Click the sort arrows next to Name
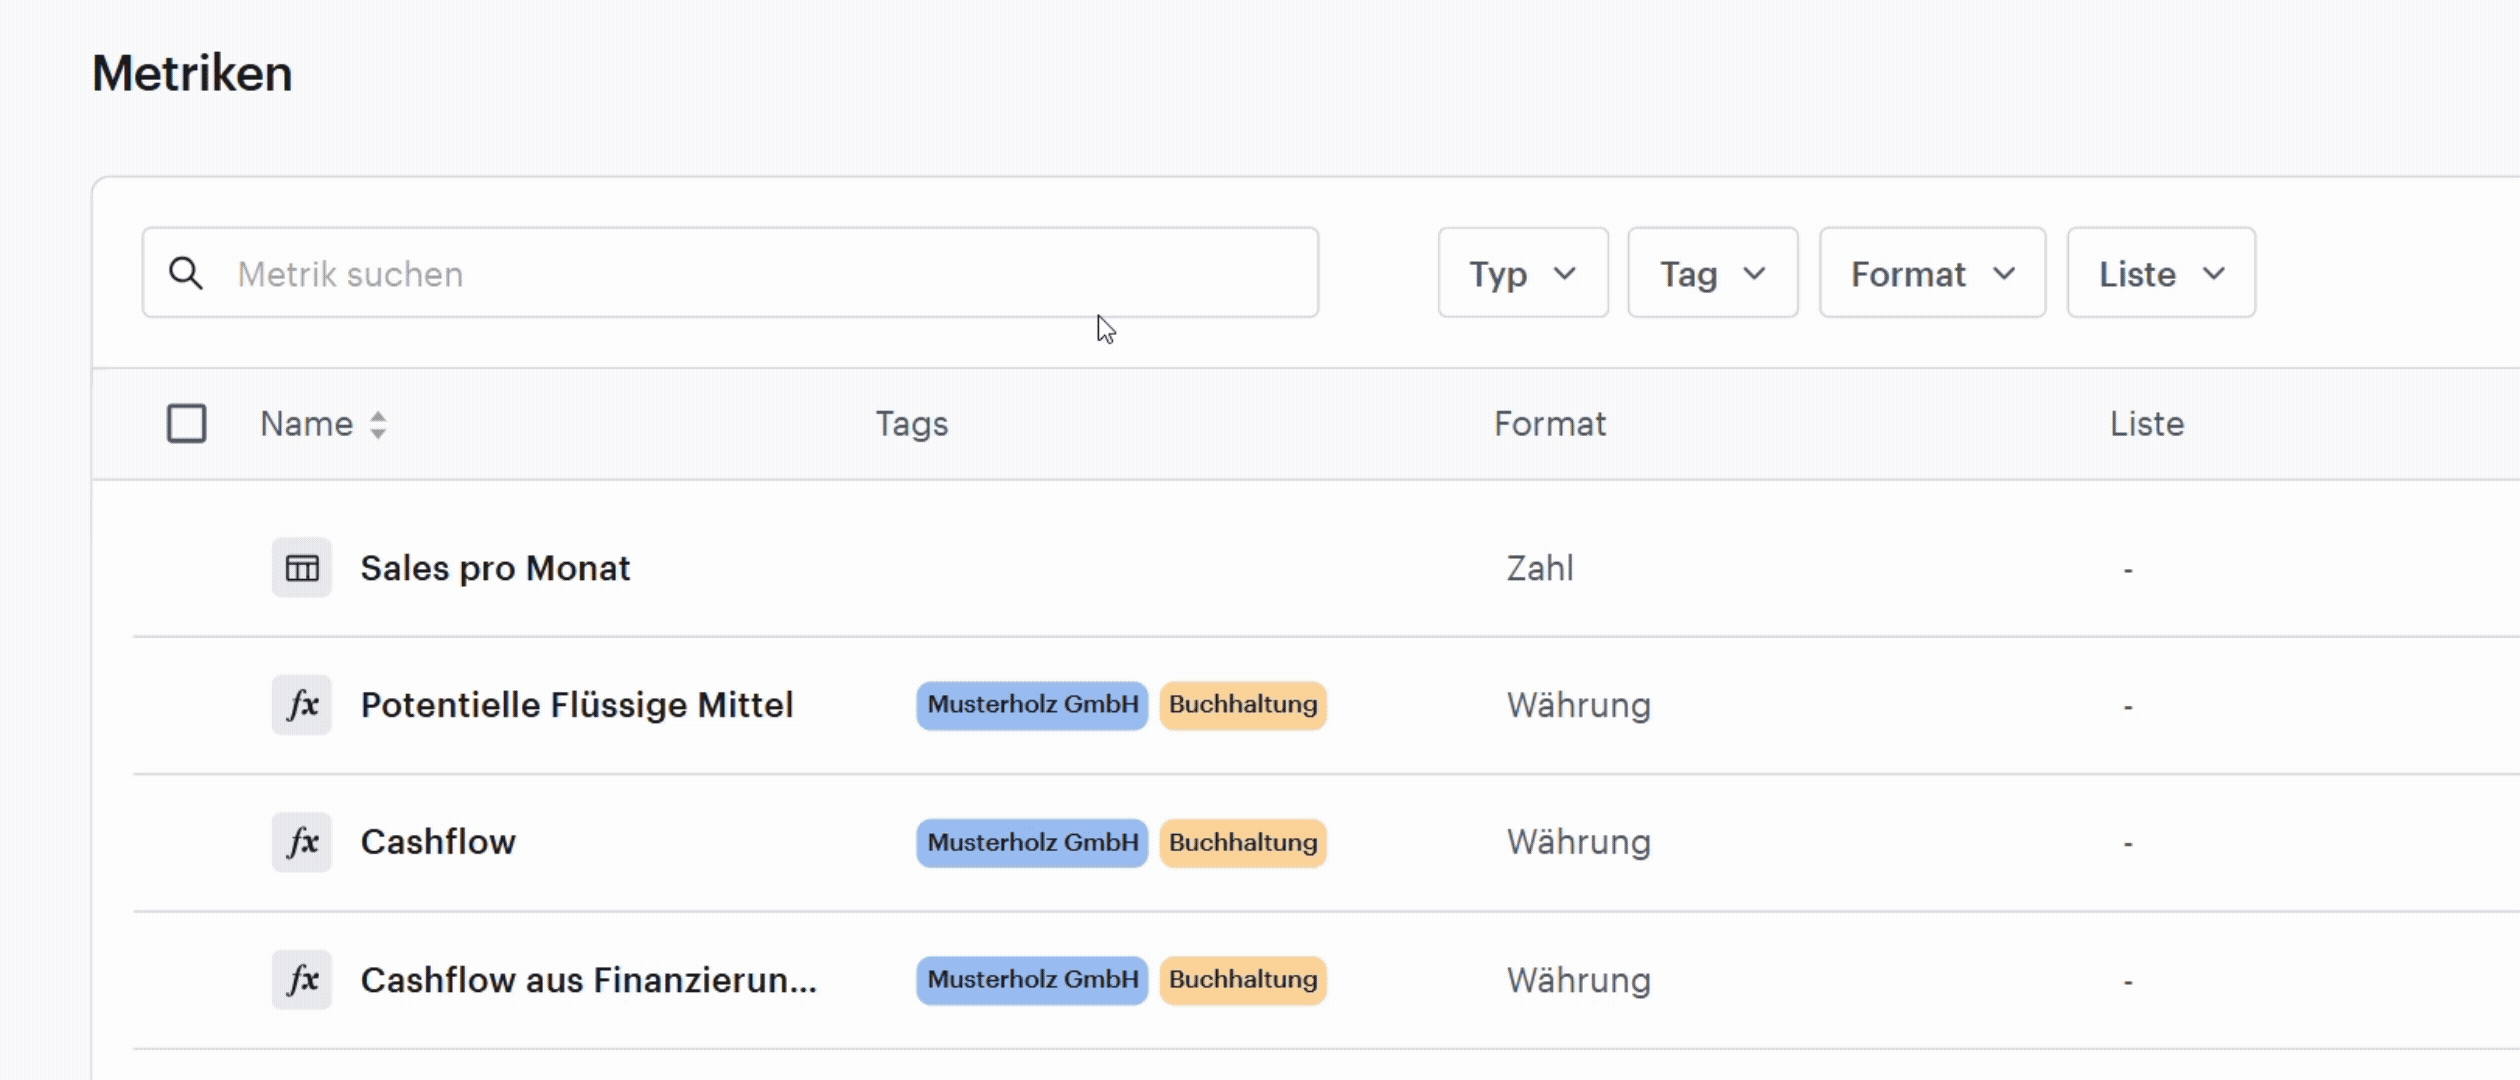The image size is (2520, 1080). (x=378, y=425)
